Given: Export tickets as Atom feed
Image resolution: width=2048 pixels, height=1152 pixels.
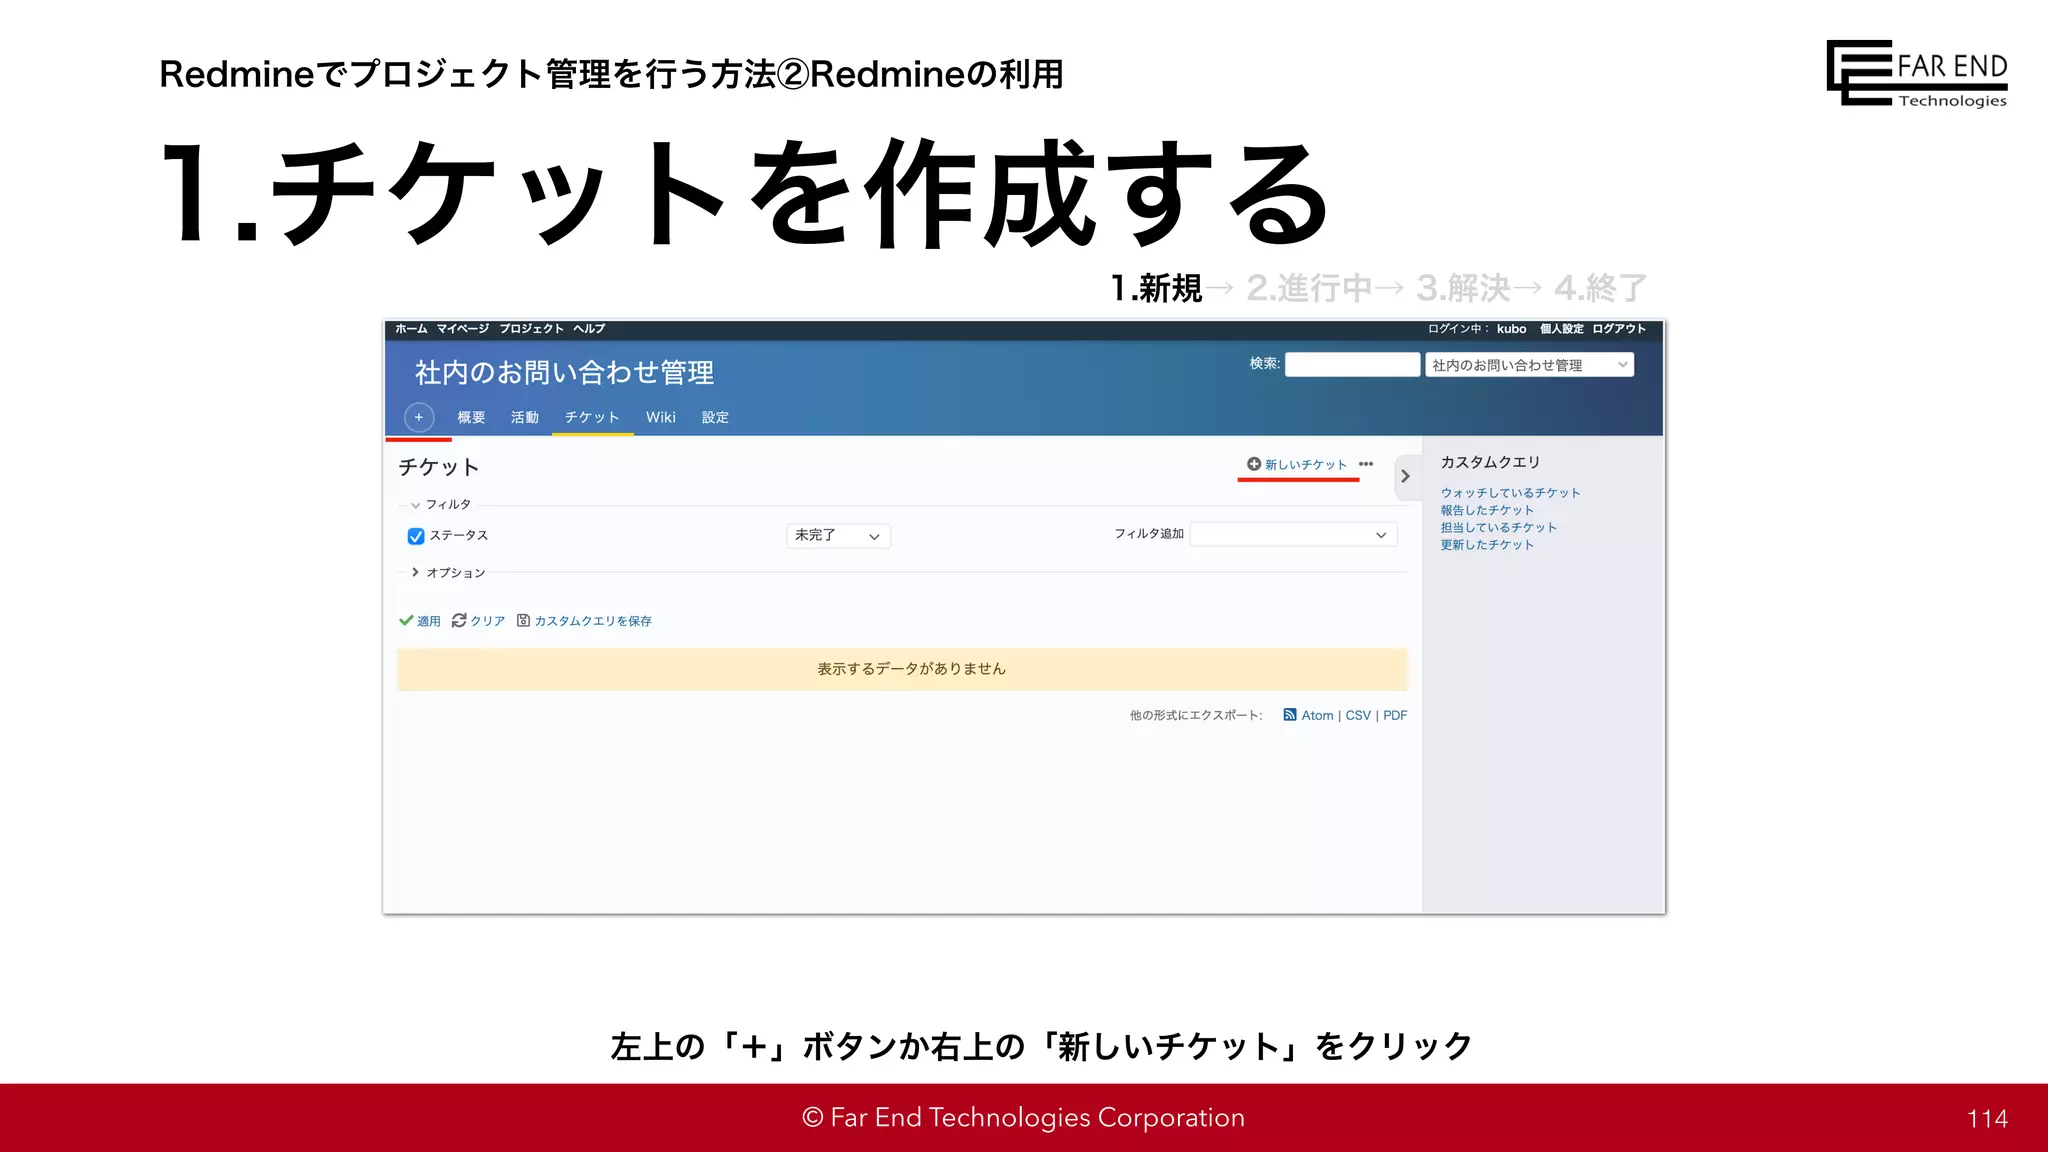Looking at the screenshot, I should pyautogui.click(x=1317, y=715).
